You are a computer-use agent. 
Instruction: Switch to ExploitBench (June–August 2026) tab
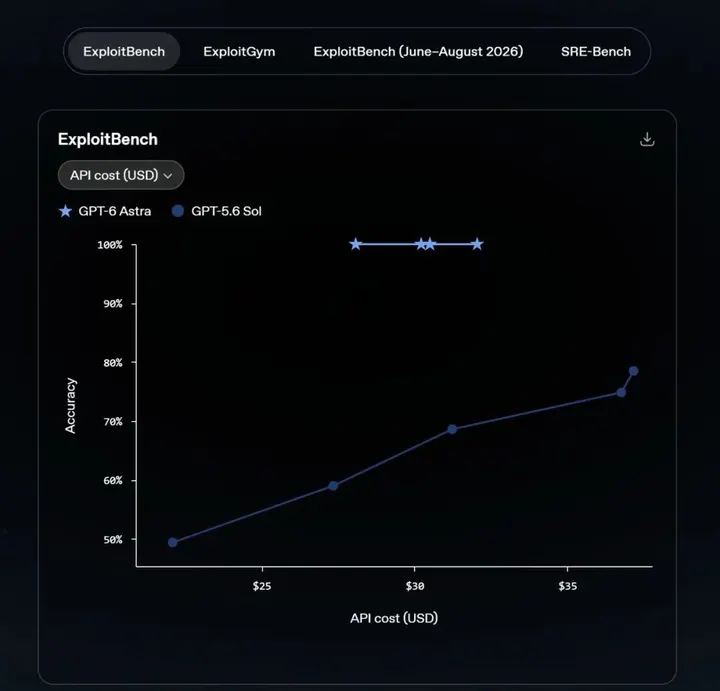point(418,51)
